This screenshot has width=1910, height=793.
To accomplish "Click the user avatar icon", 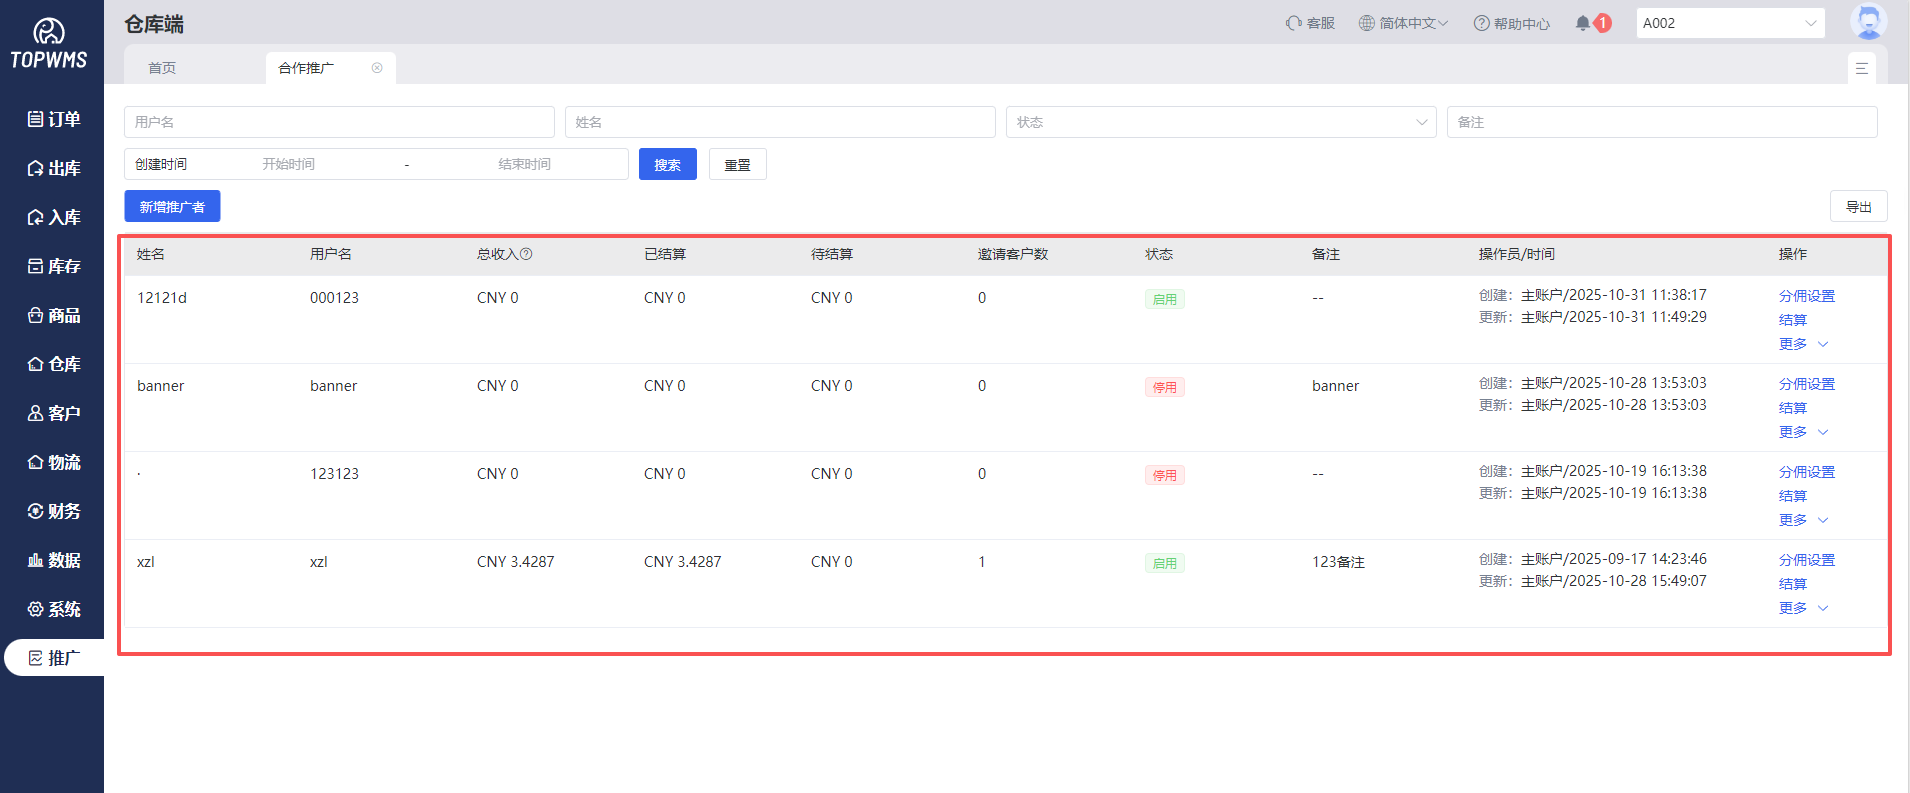I will pyautogui.click(x=1867, y=22).
